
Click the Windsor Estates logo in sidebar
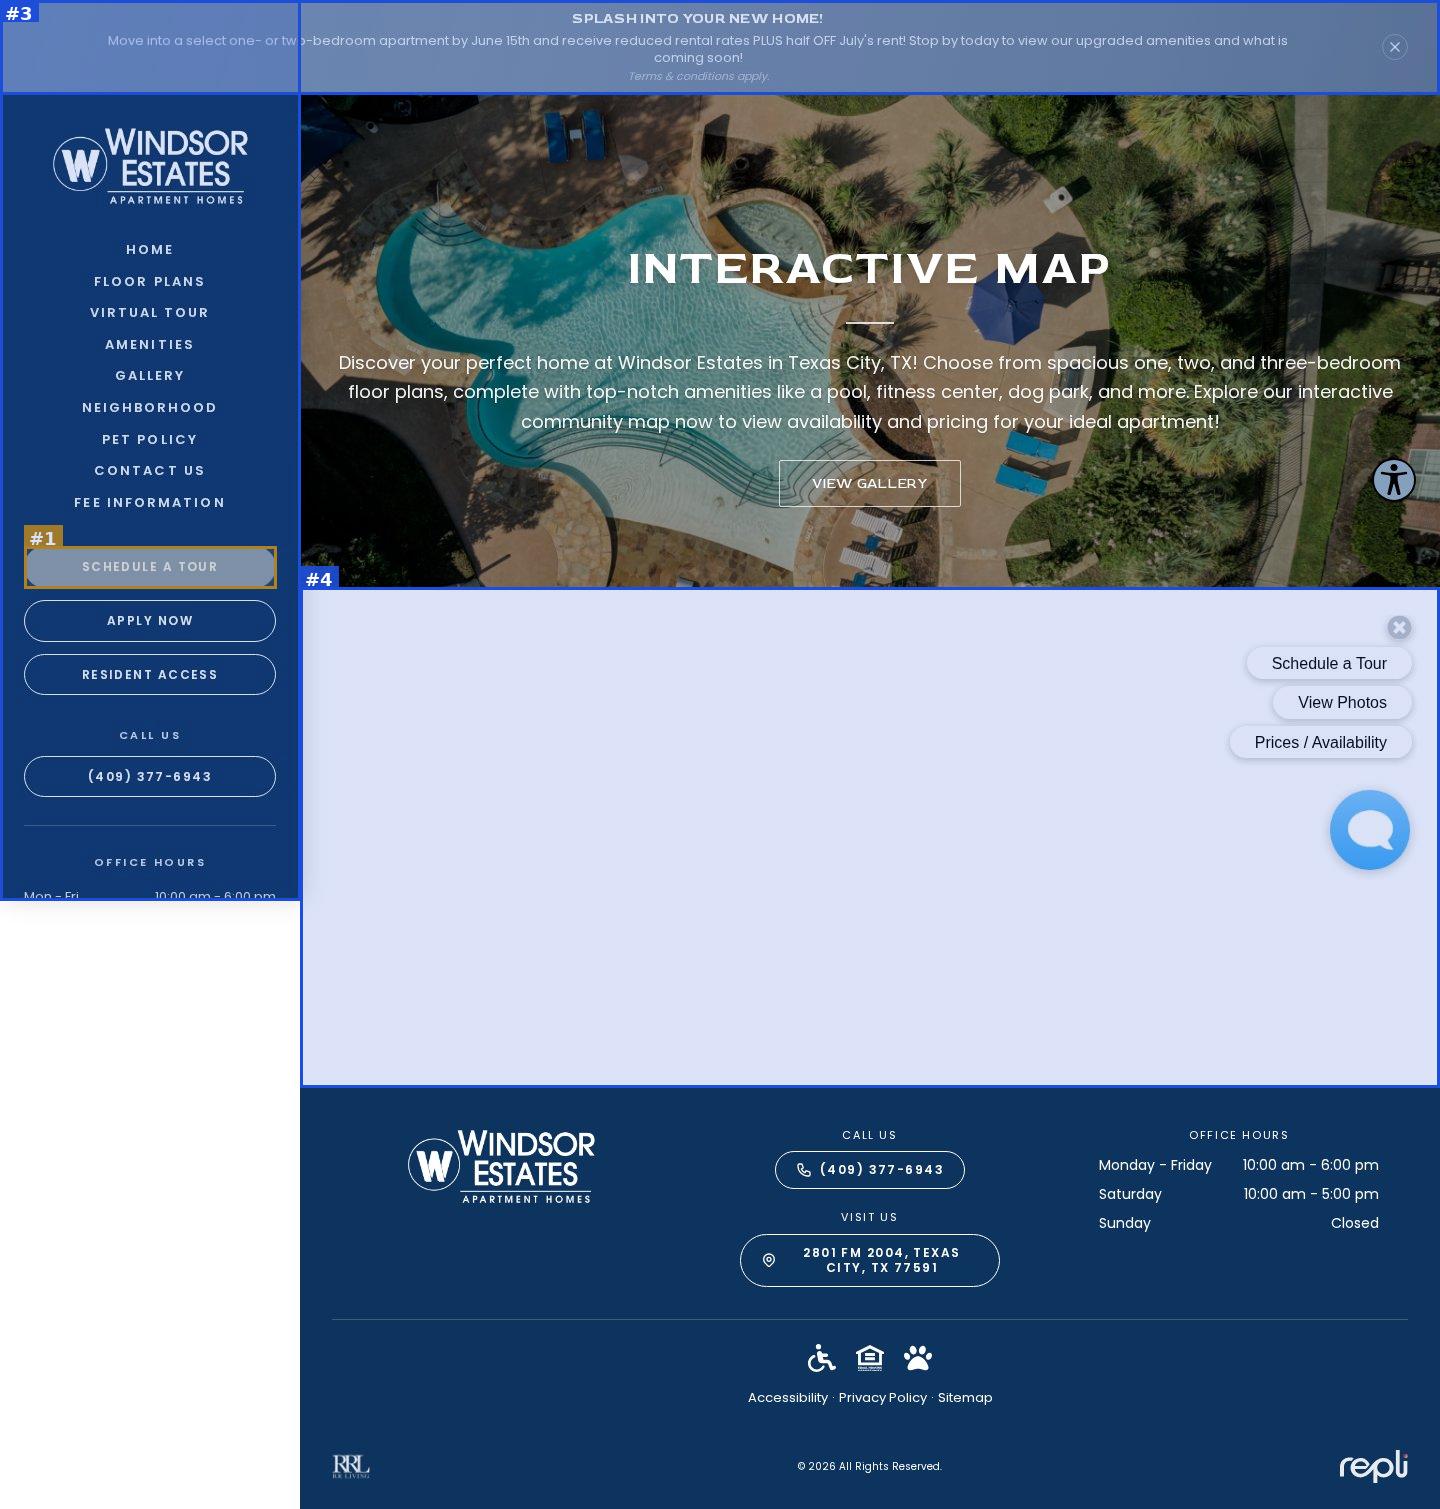pyautogui.click(x=150, y=166)
